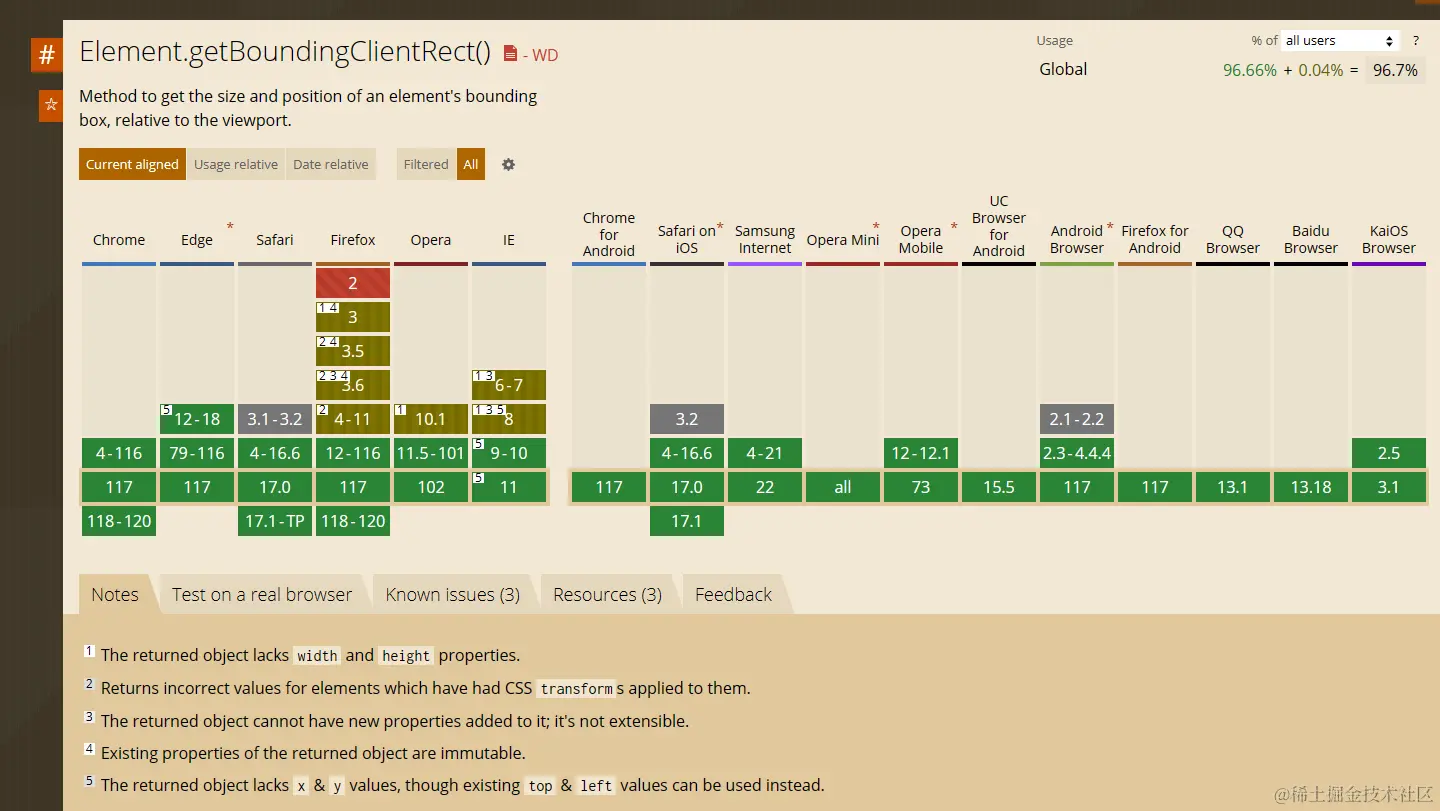Click the Android Browser header
The height and width of the screenshot is (811, 1440).
point(1077,240)
